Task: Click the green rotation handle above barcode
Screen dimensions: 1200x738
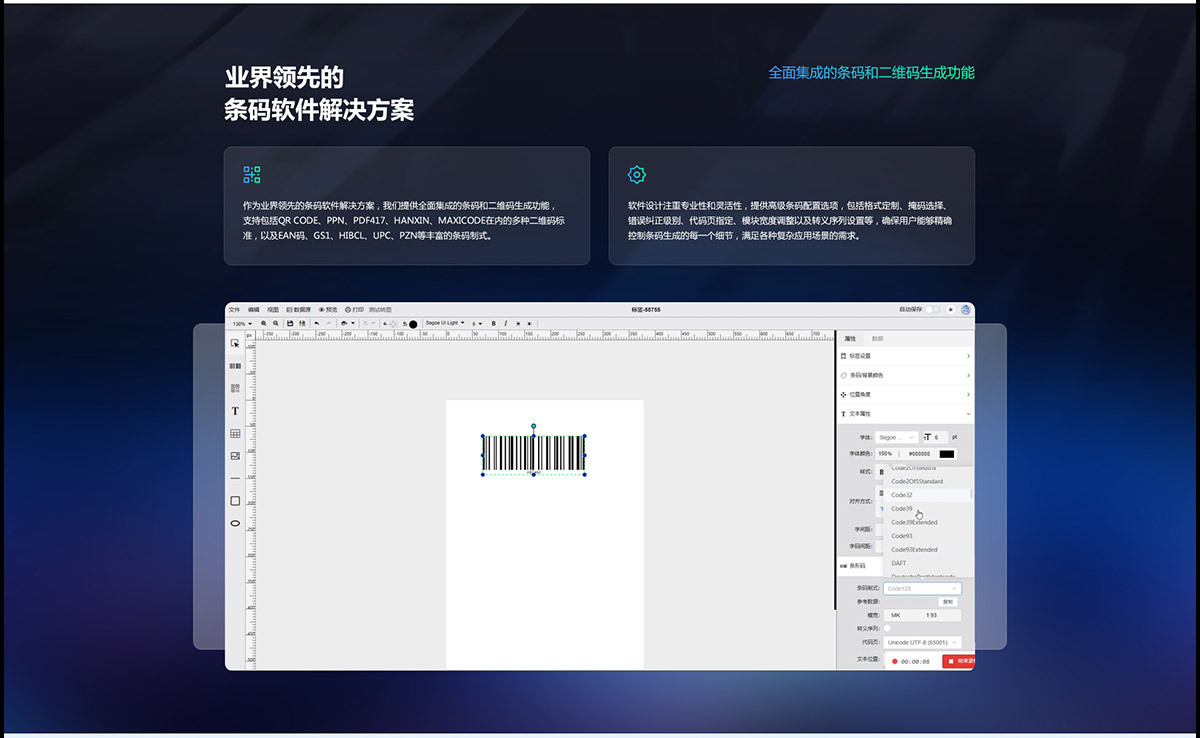Action: (x=533, y=426)
